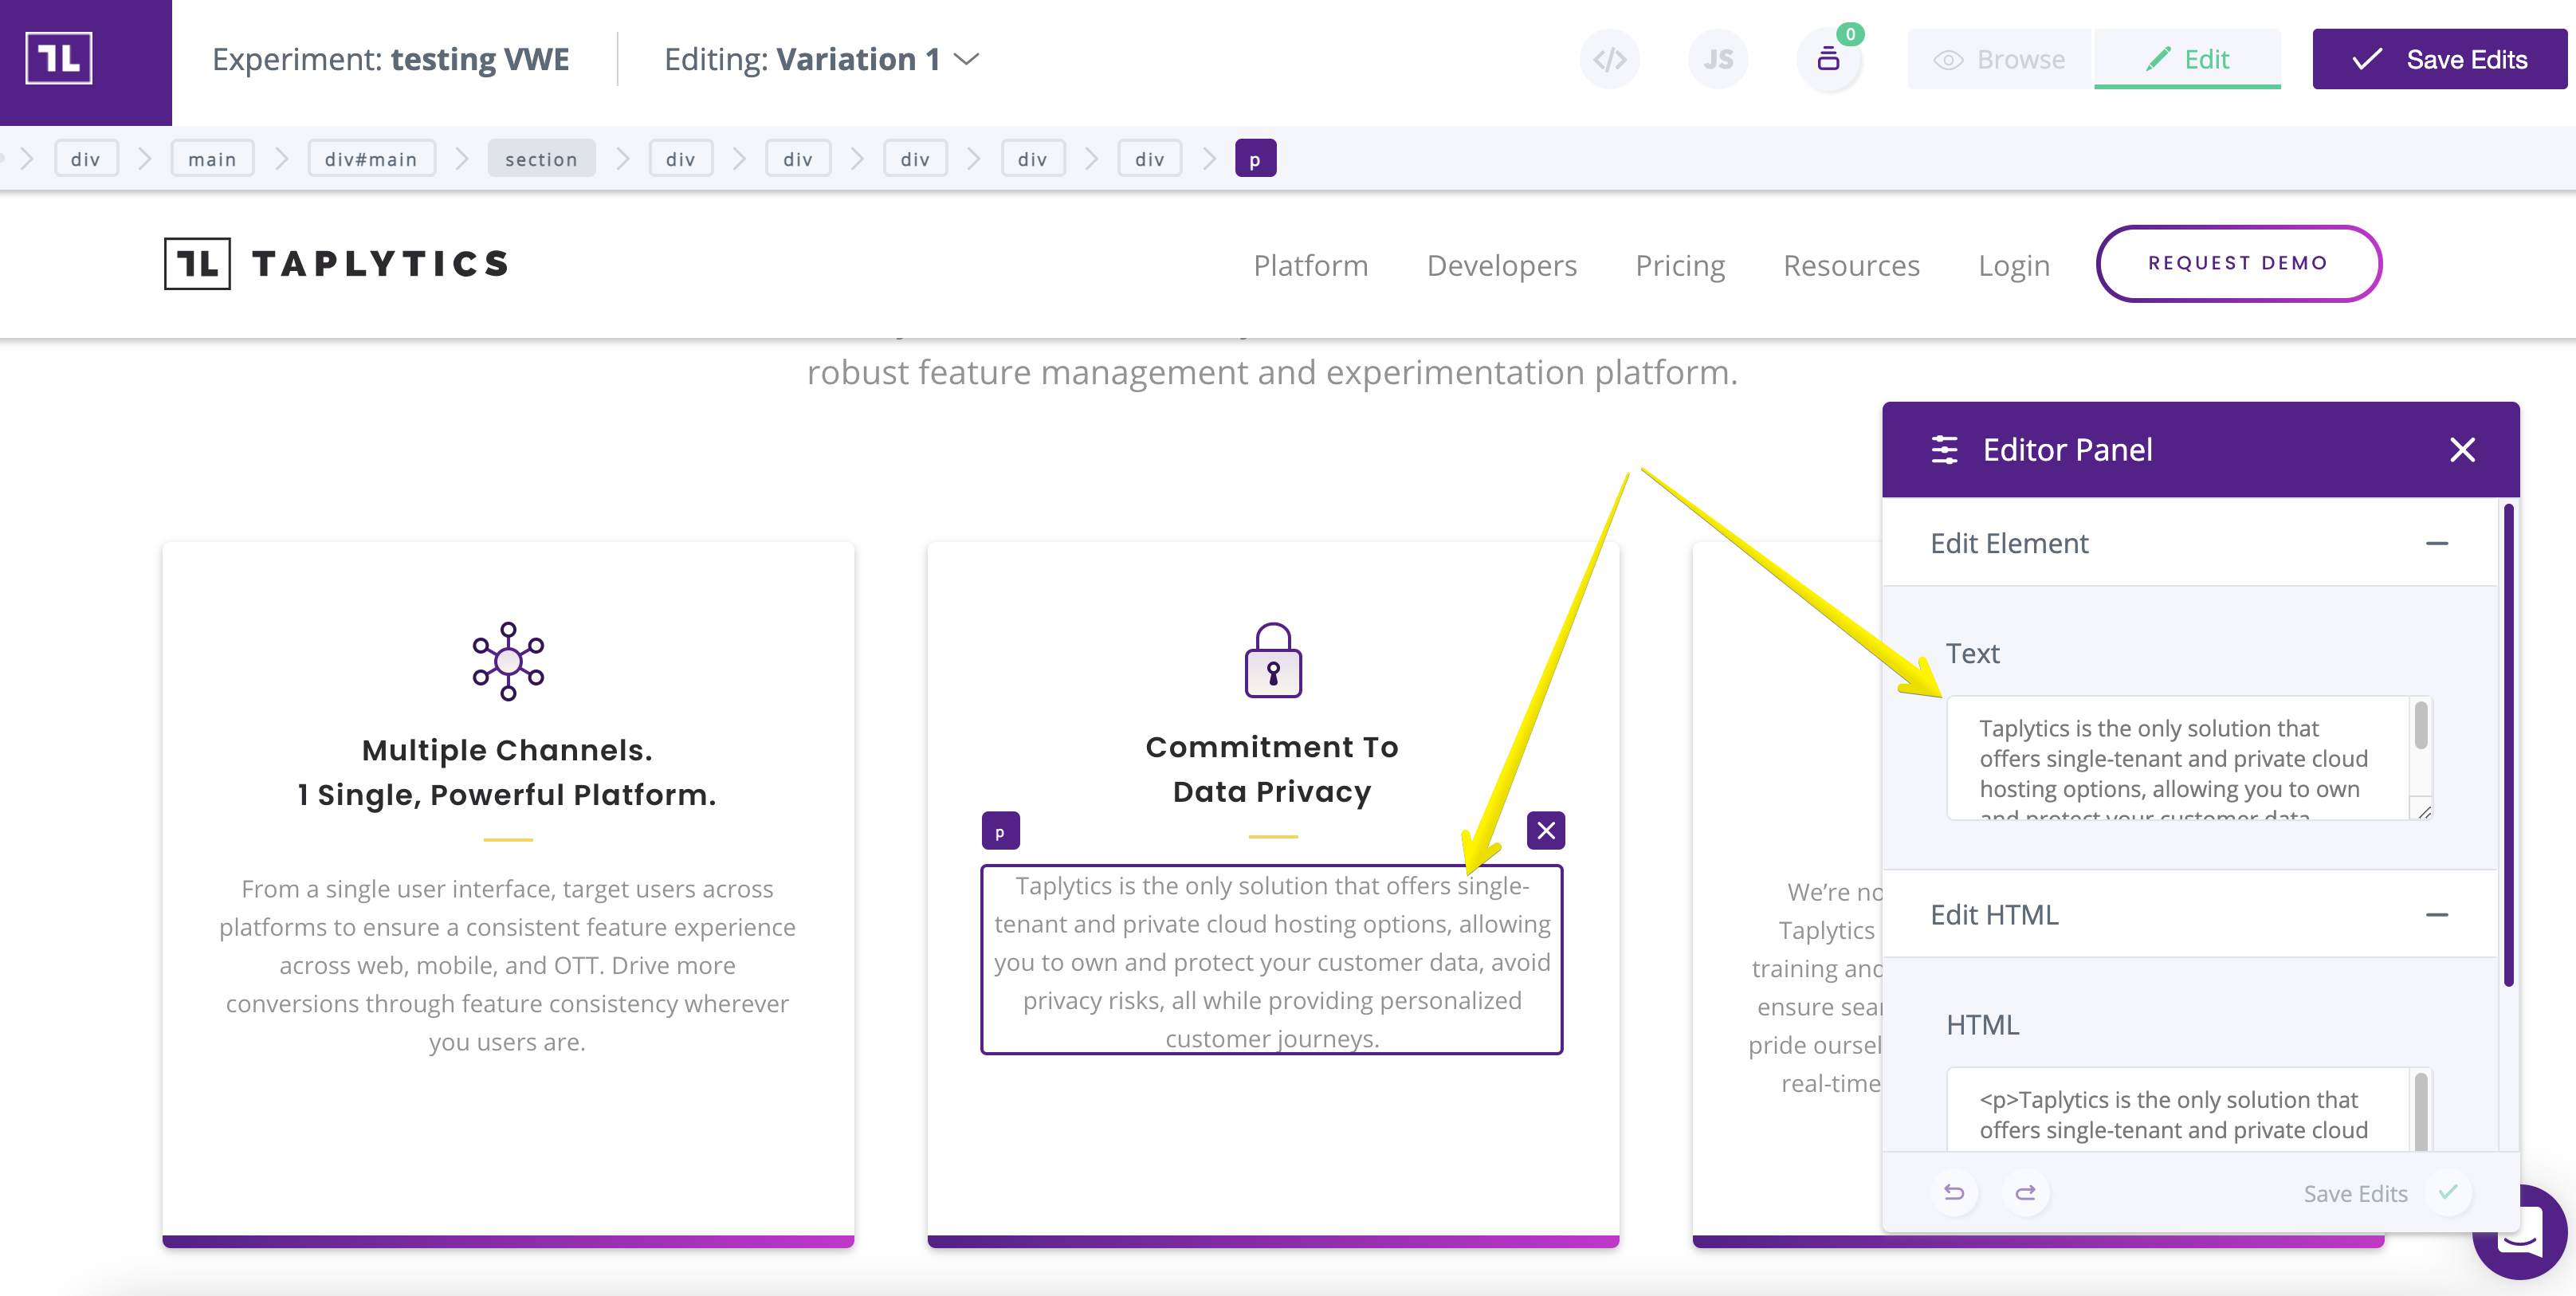Deselect element with the purple X badge
2576x1296 pixels.
(1546, 831)
